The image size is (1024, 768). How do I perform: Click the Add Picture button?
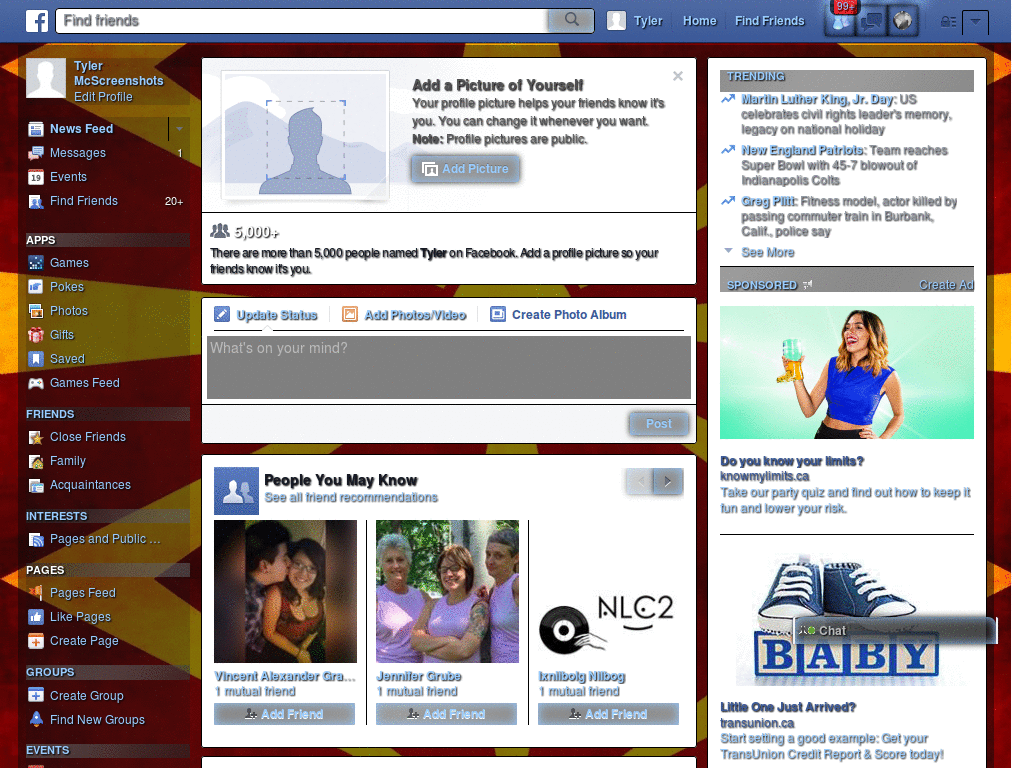pos(466,169)
